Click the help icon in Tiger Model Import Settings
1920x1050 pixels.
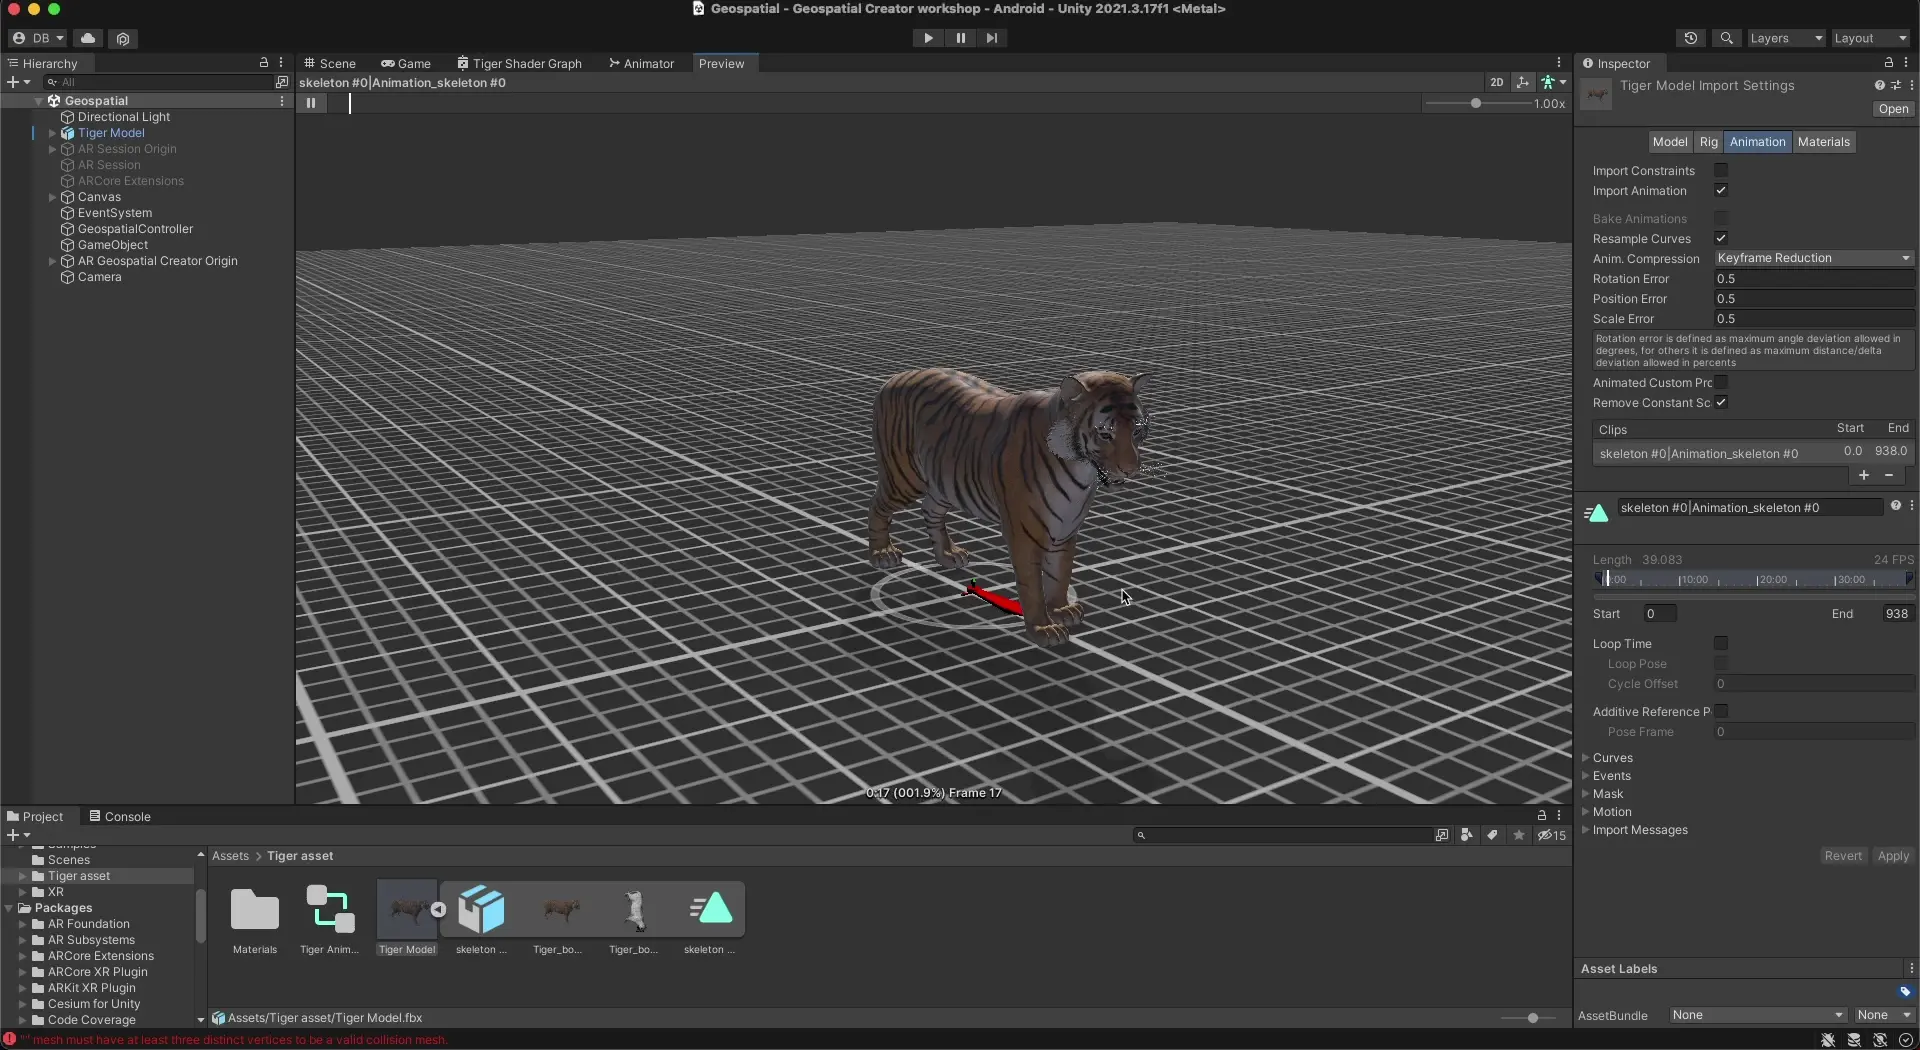click(1881, 85)
